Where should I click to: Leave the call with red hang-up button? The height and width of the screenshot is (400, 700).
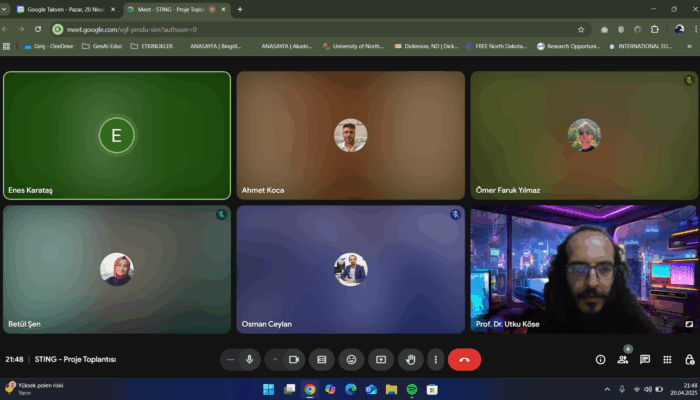464,359
